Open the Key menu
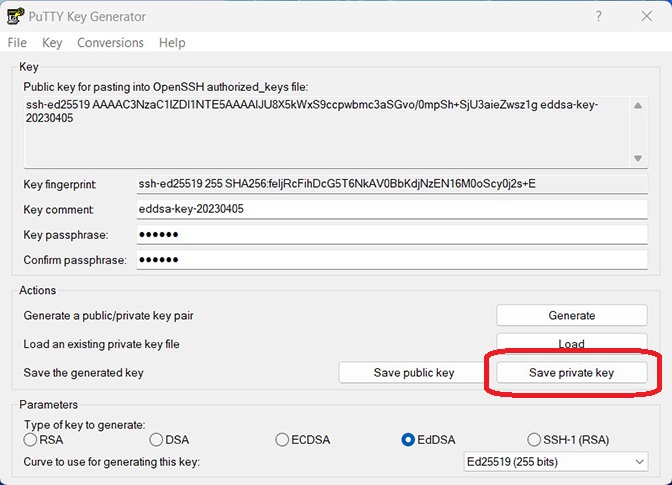Image resolution: width=672 pixels, height=485 pixels. pos(52,42)
